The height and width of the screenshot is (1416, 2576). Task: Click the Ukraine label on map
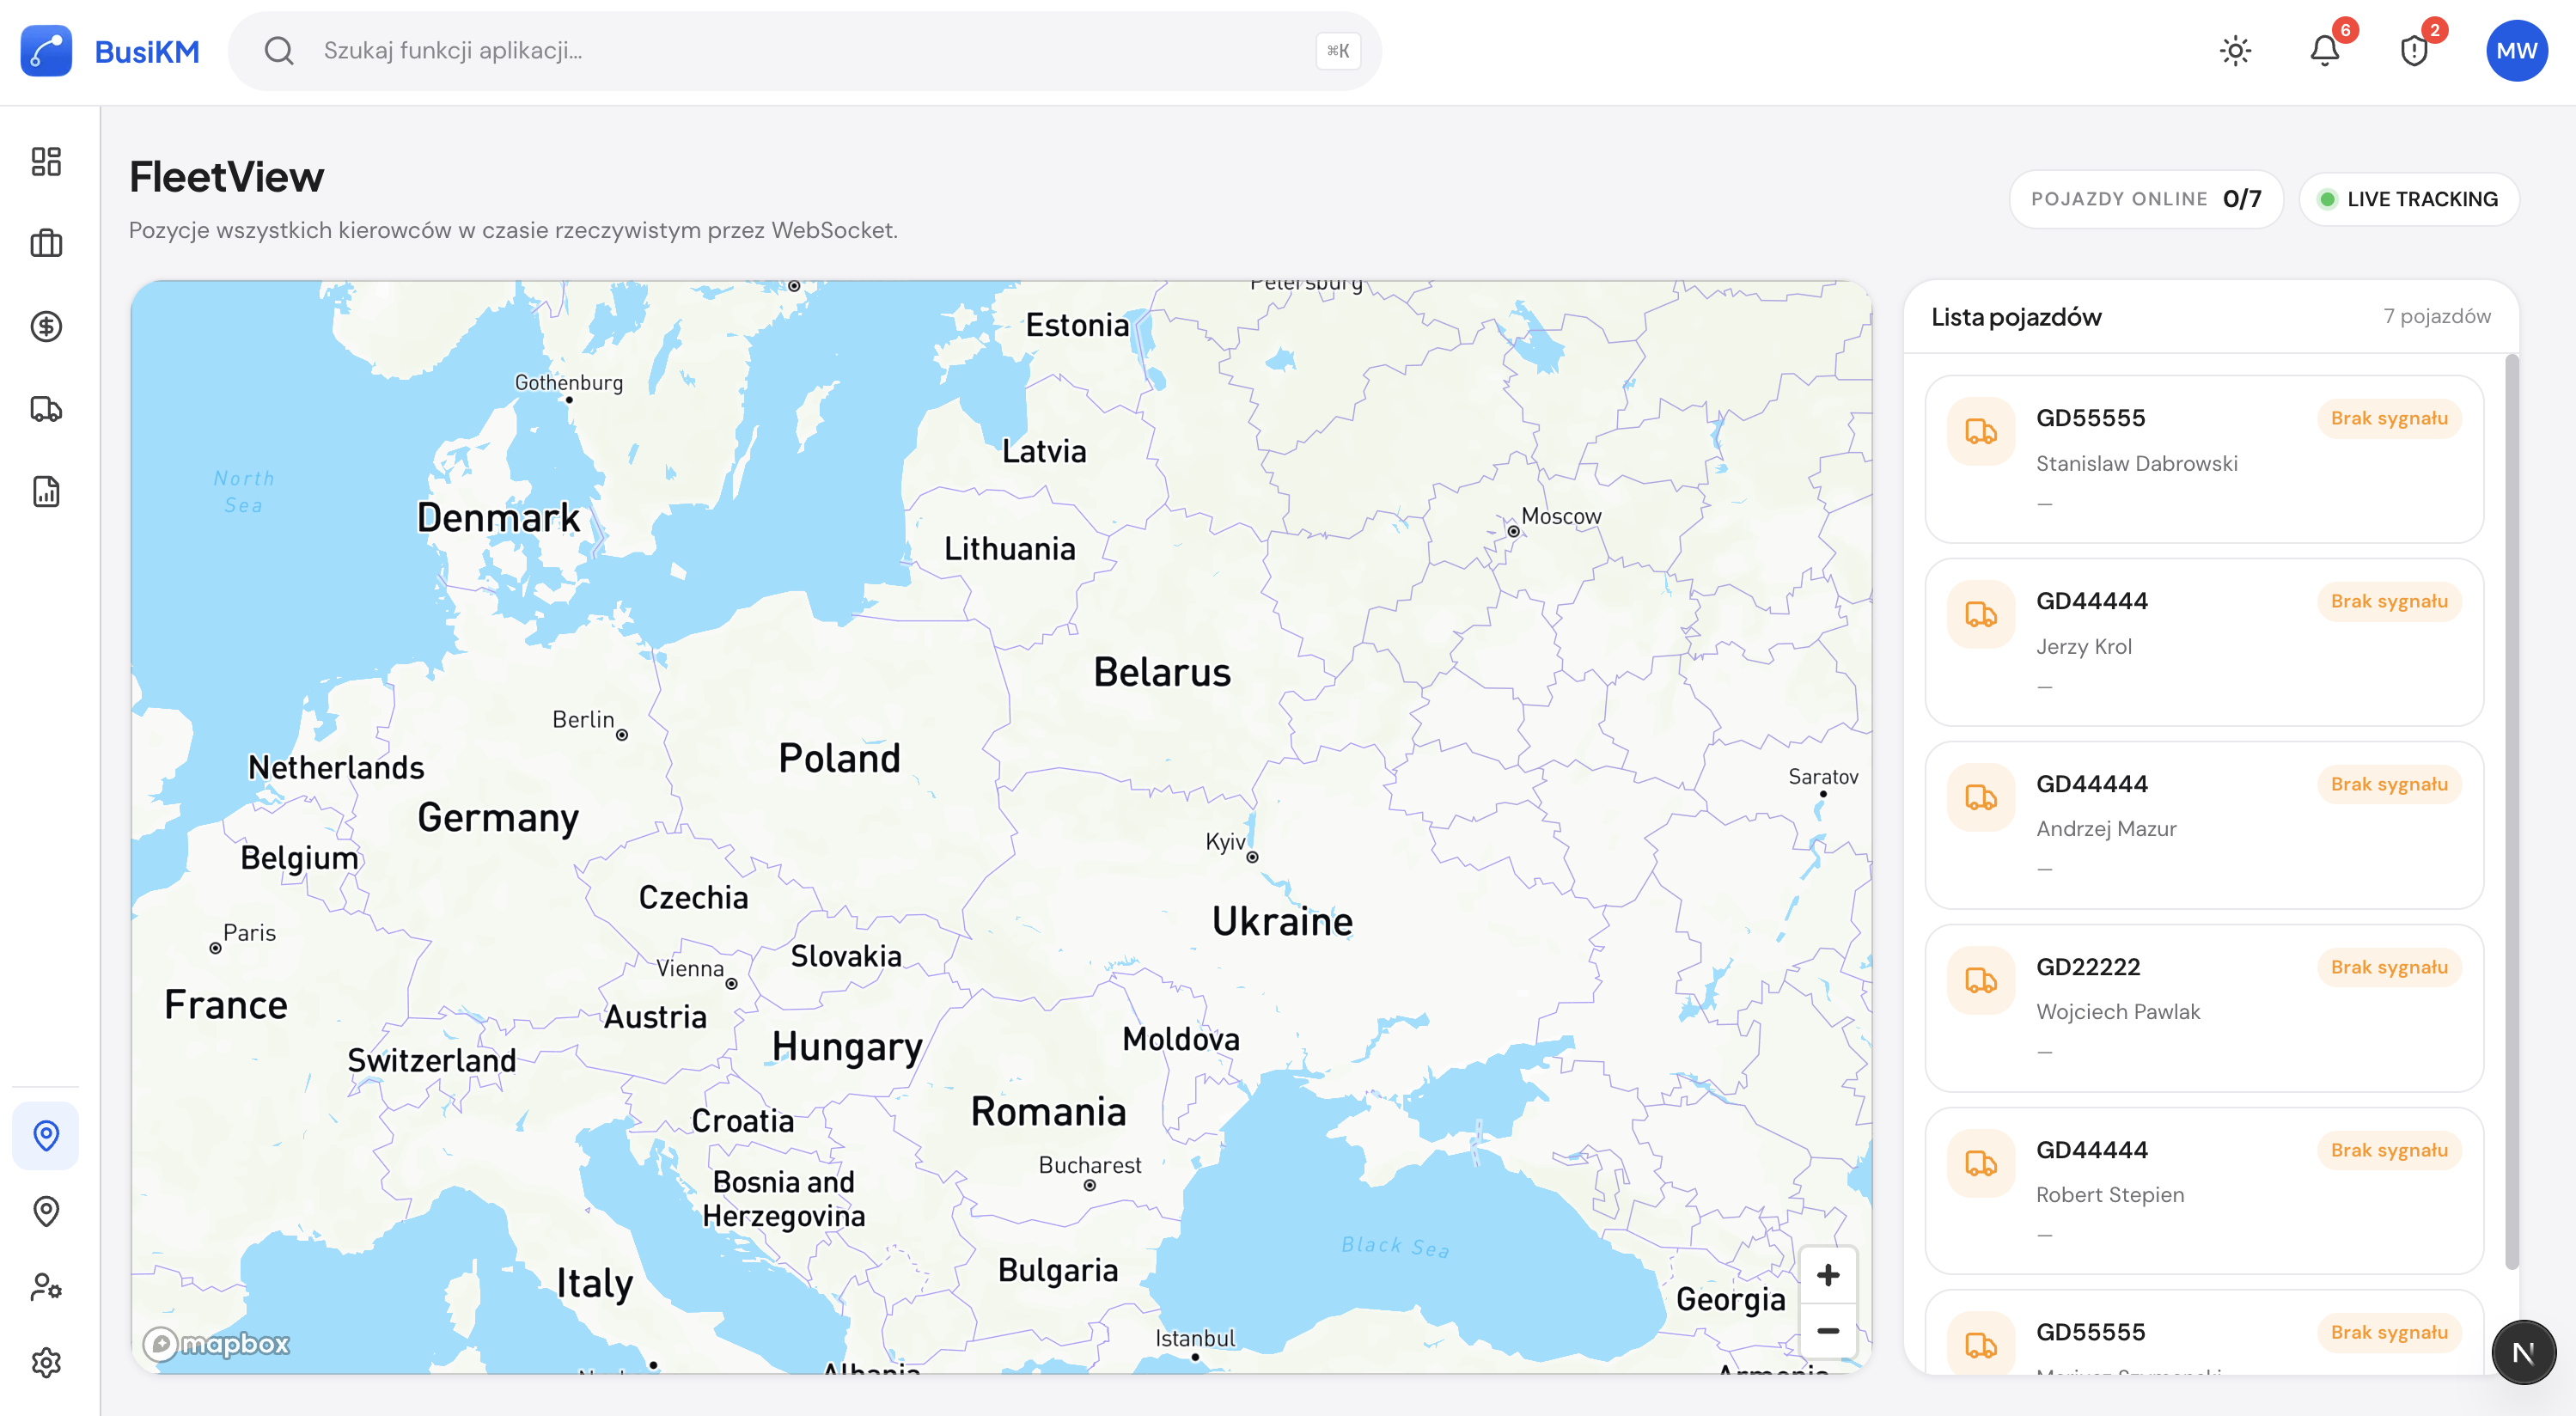(x=1282, y=921)
